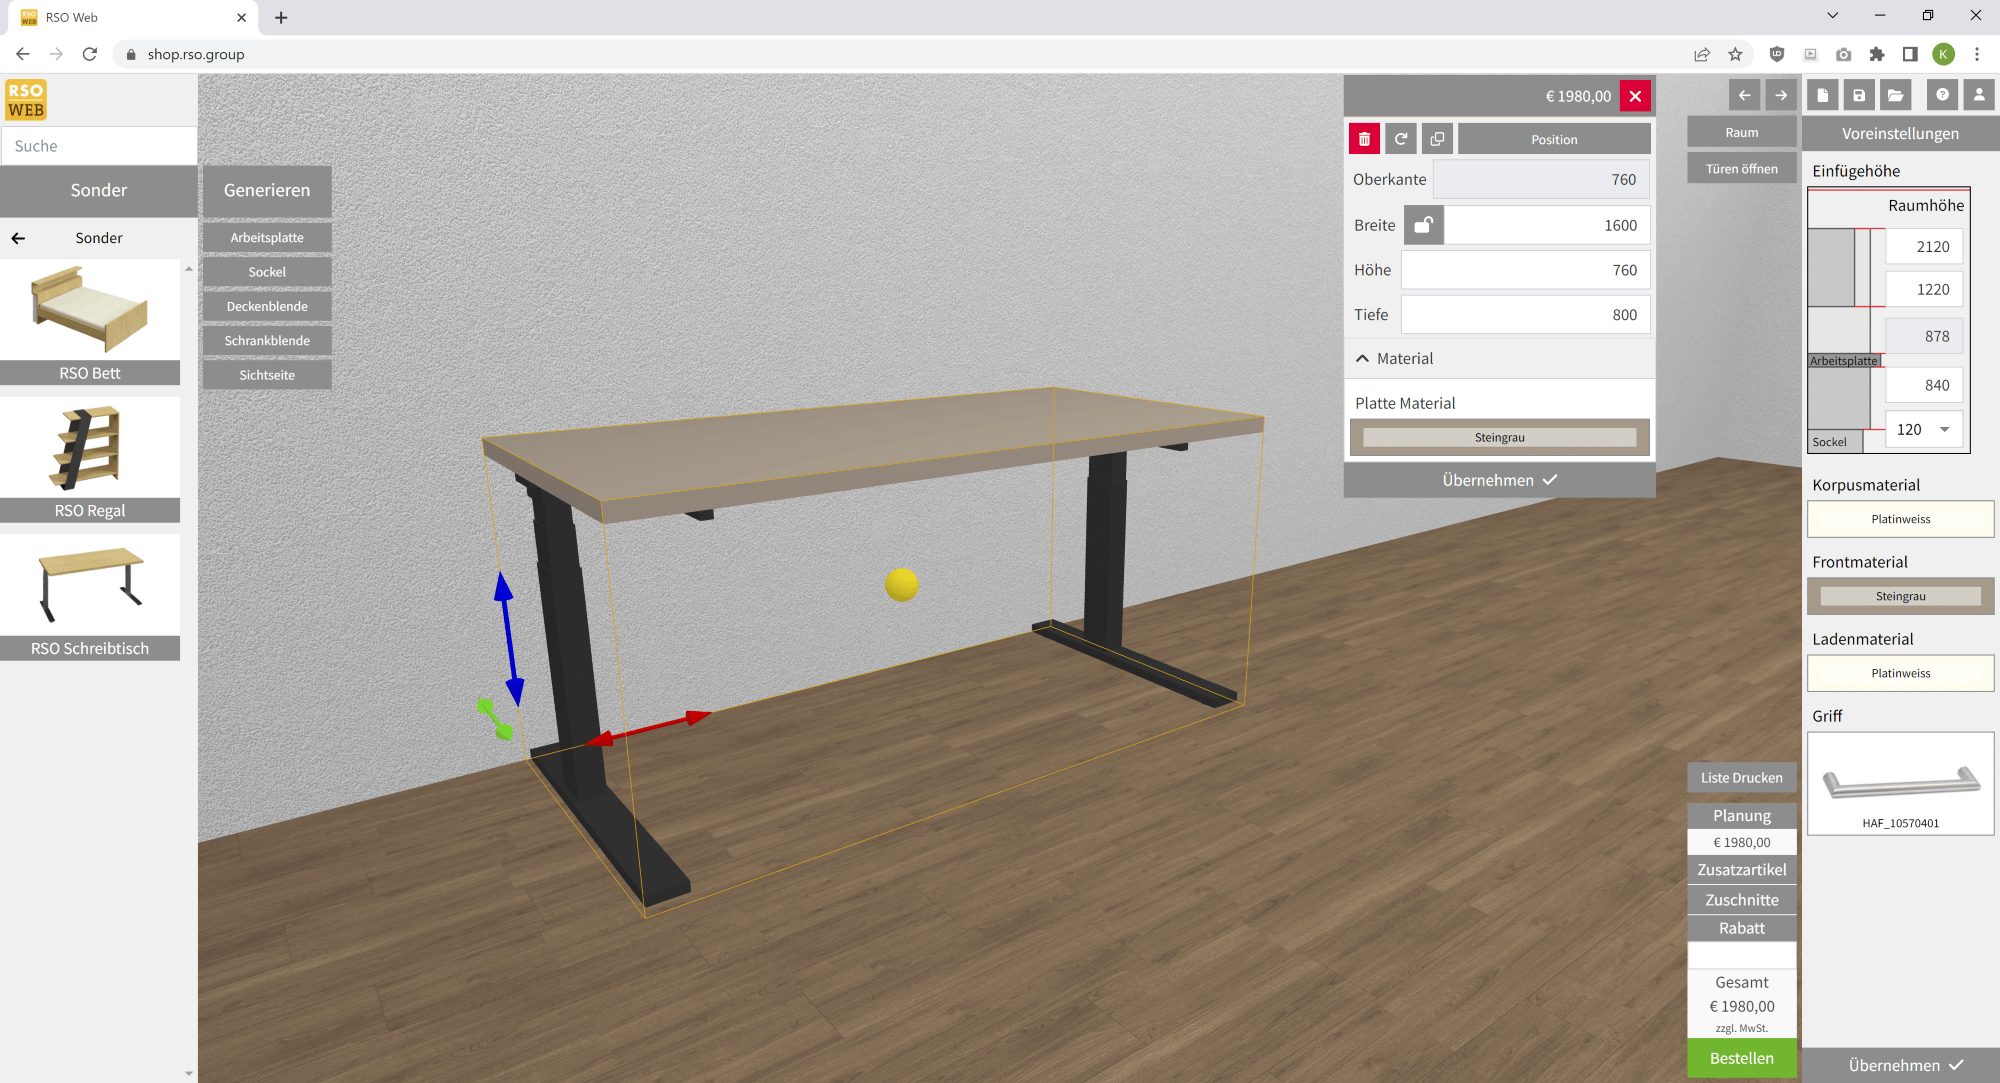
Task: Open the Sockel height 120 dropdown
Action: coord(1944,429)
